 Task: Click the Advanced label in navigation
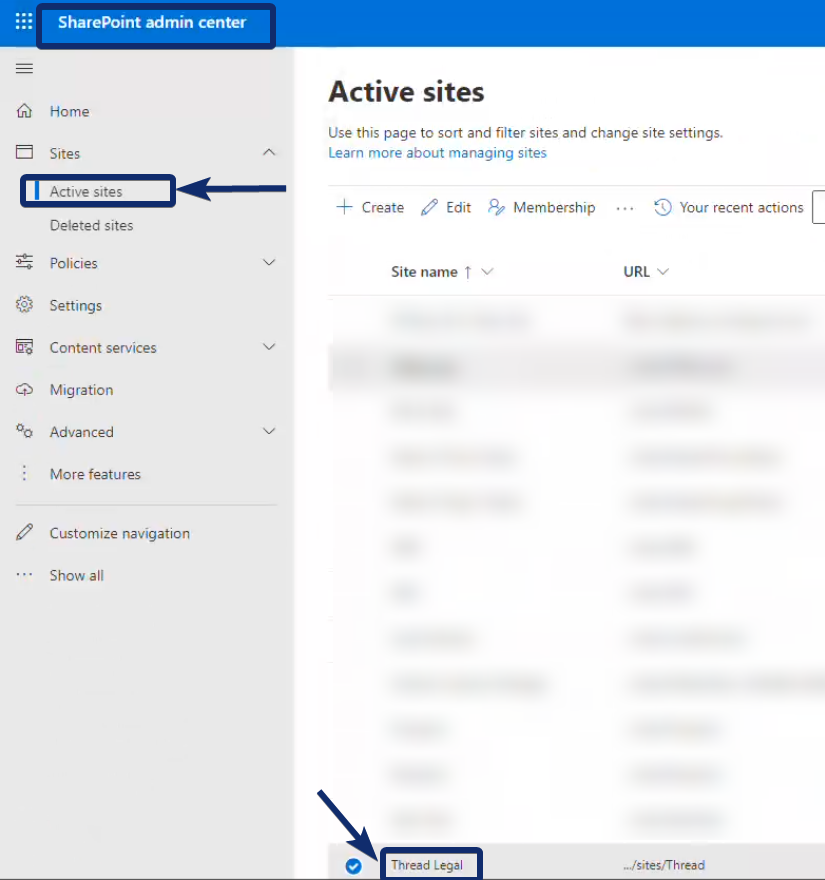(x=81, y=432)
